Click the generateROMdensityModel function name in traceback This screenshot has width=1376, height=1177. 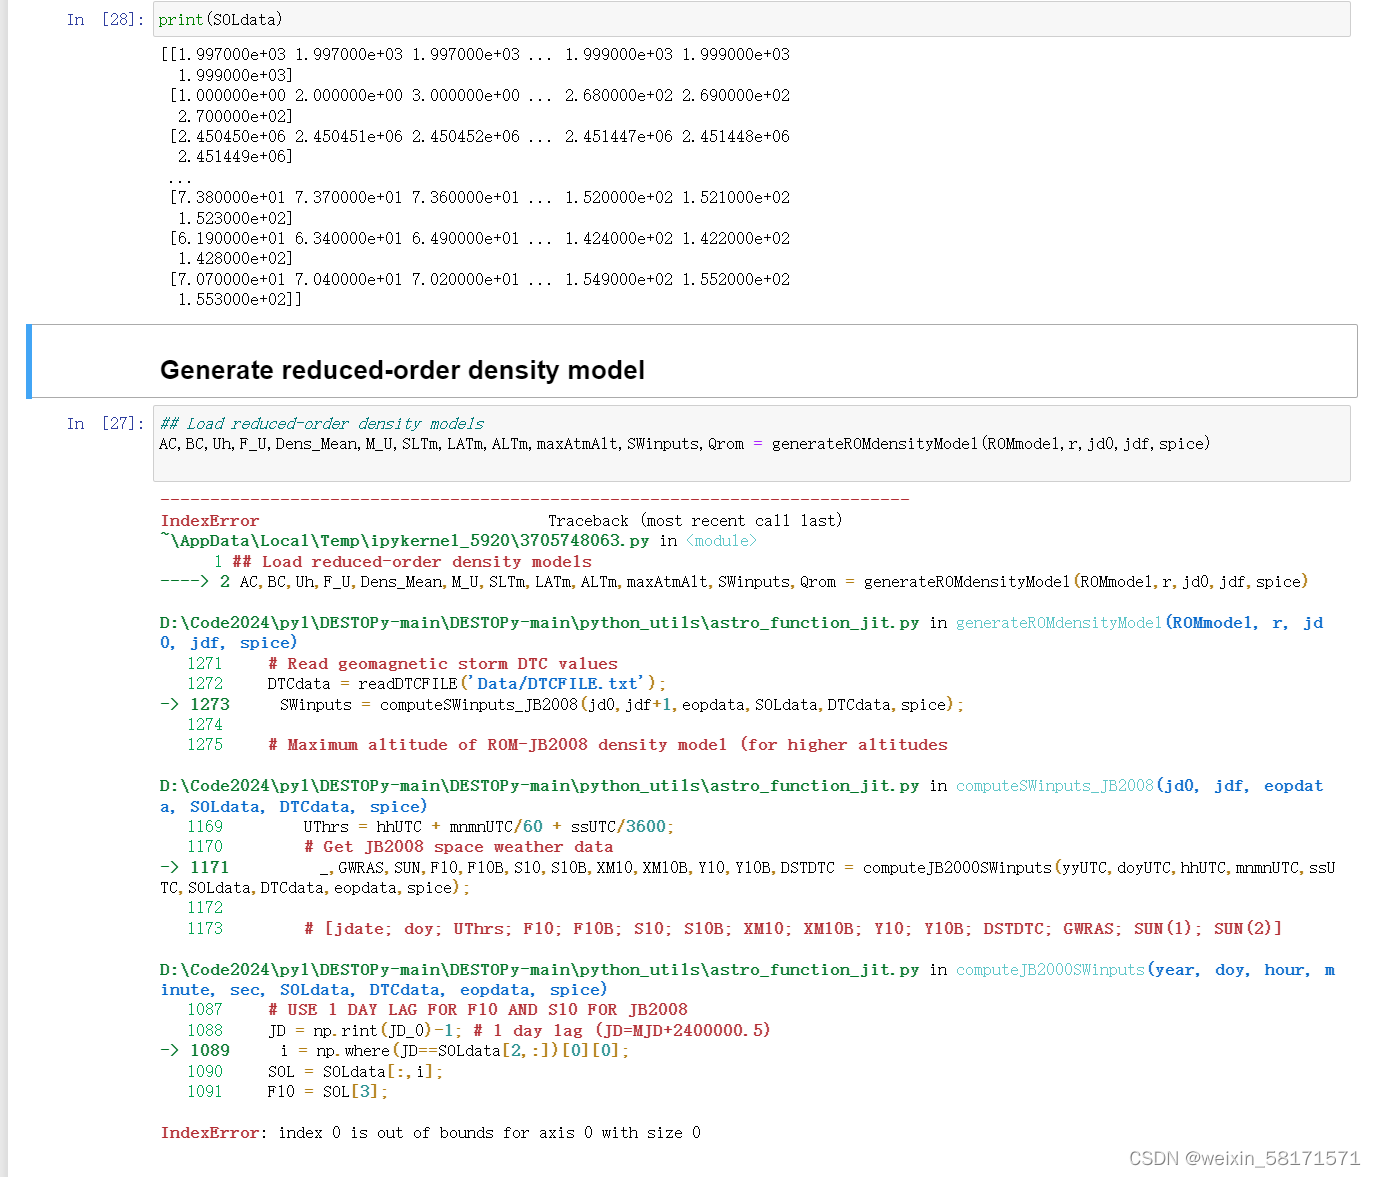pyautogui.click(x=1057, y=622)
